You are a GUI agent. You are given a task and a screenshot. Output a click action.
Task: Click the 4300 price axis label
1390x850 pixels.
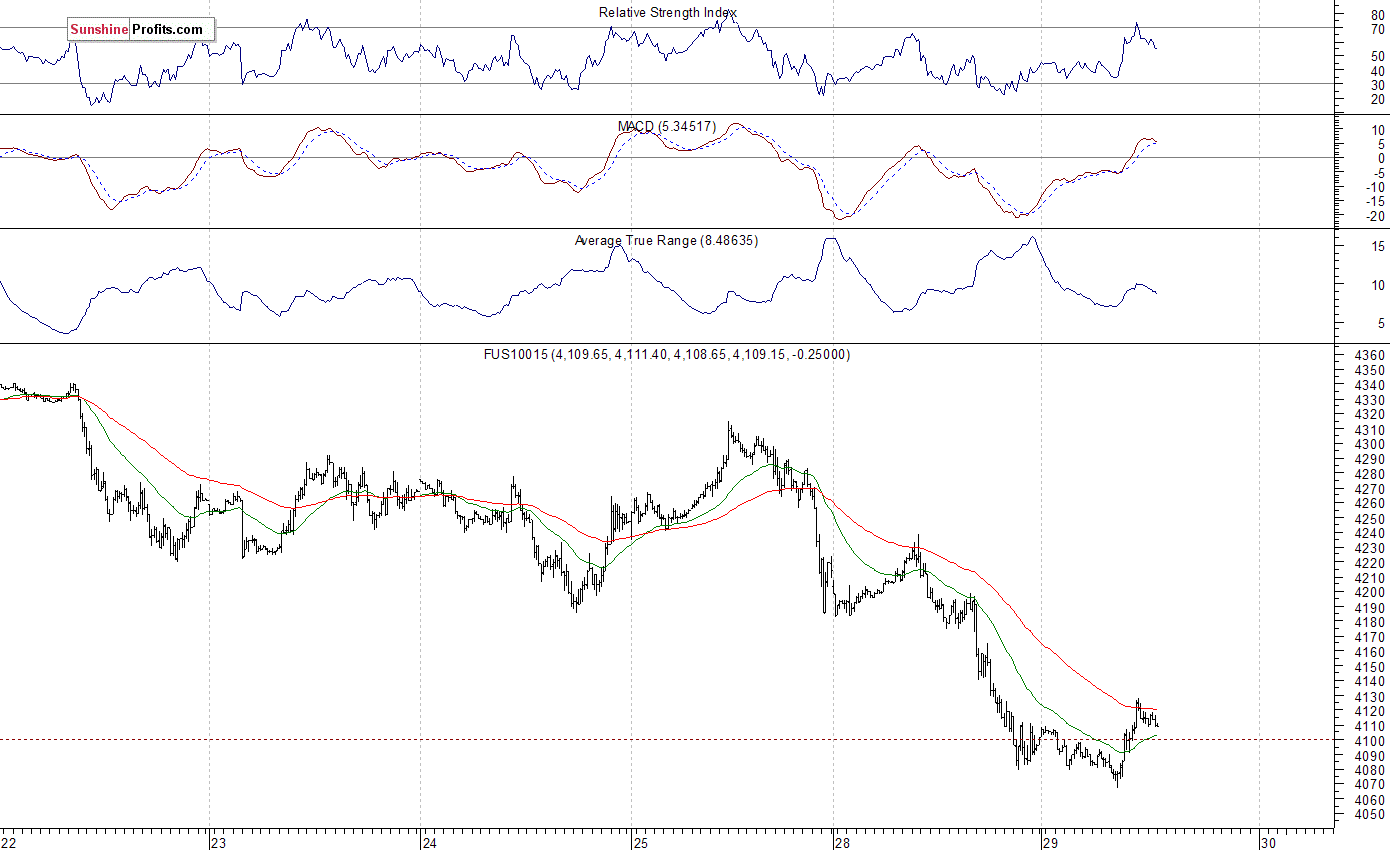click(x=1368, y=444)
